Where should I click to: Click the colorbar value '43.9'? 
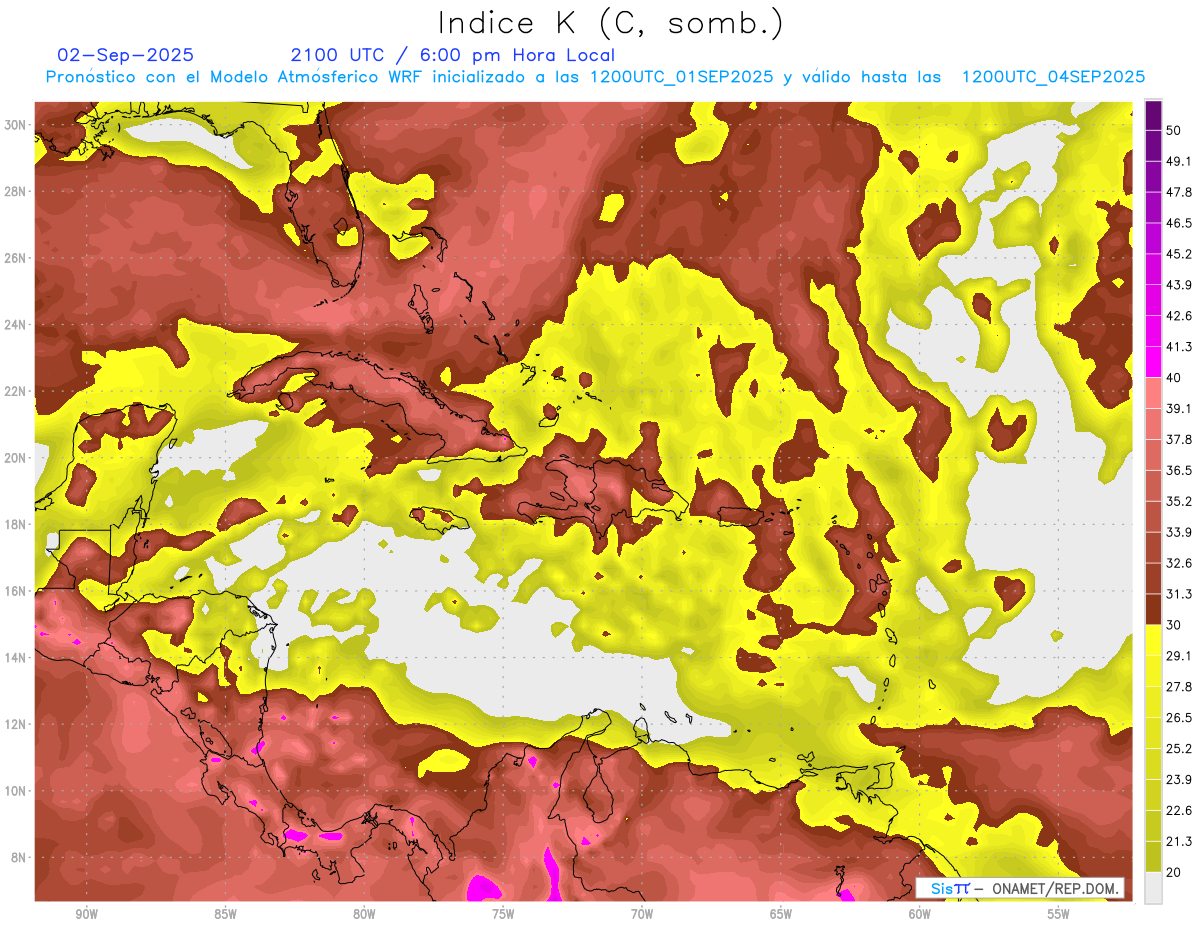tap(1179, 285)
